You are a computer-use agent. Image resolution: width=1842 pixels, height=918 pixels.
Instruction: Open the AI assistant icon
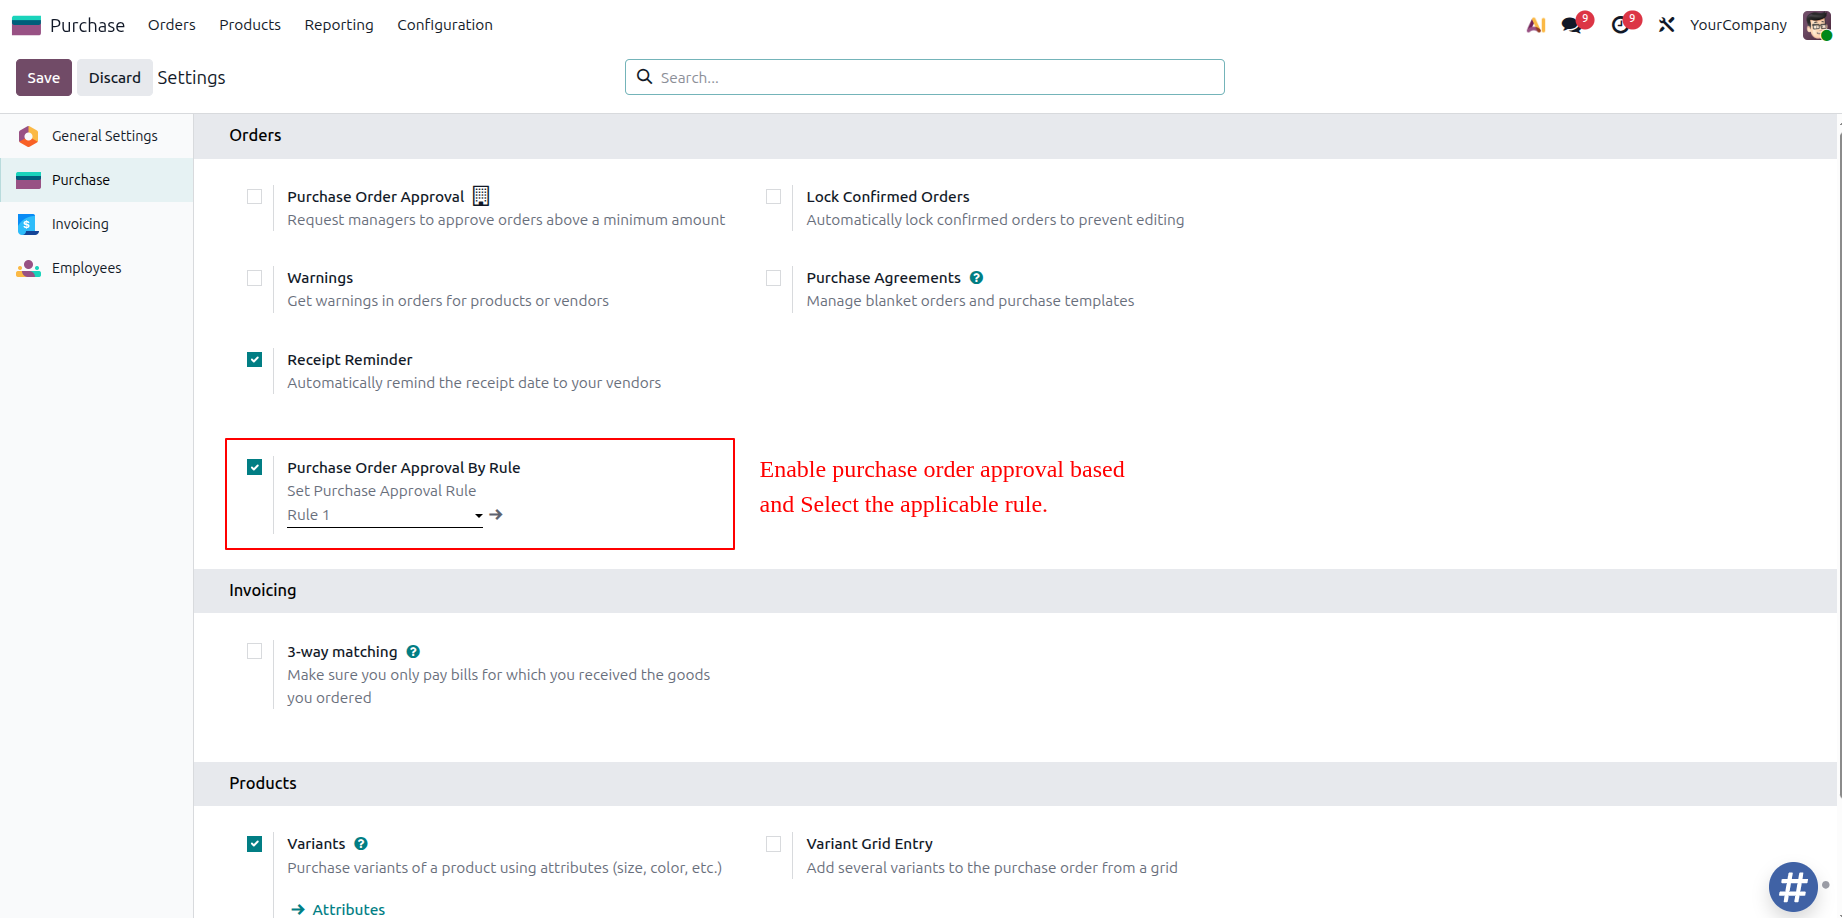[1536, 23]
